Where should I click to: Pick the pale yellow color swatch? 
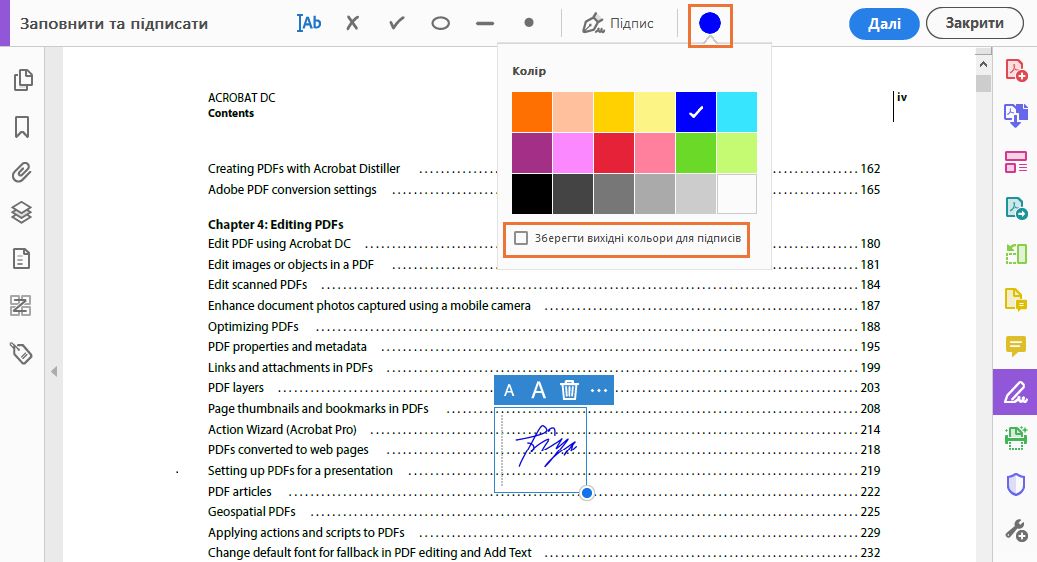coord(655,112)
